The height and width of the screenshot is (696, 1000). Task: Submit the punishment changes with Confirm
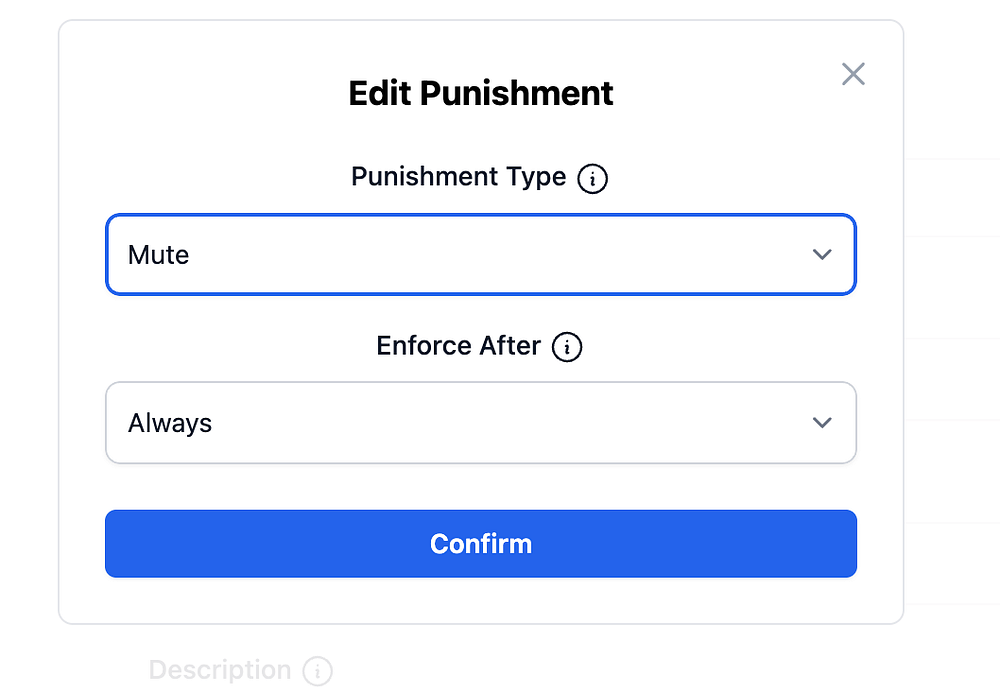point(480,543)
